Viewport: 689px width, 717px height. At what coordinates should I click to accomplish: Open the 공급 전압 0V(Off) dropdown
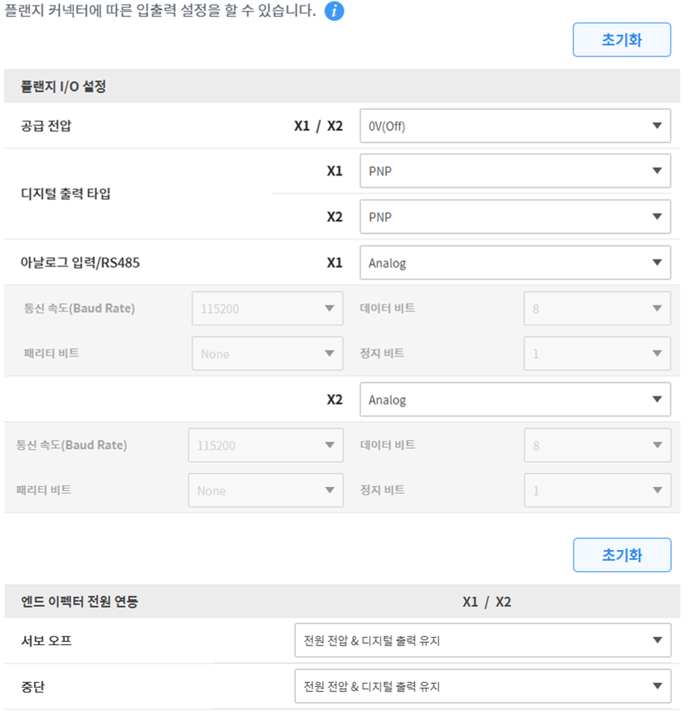pos(514,126)
